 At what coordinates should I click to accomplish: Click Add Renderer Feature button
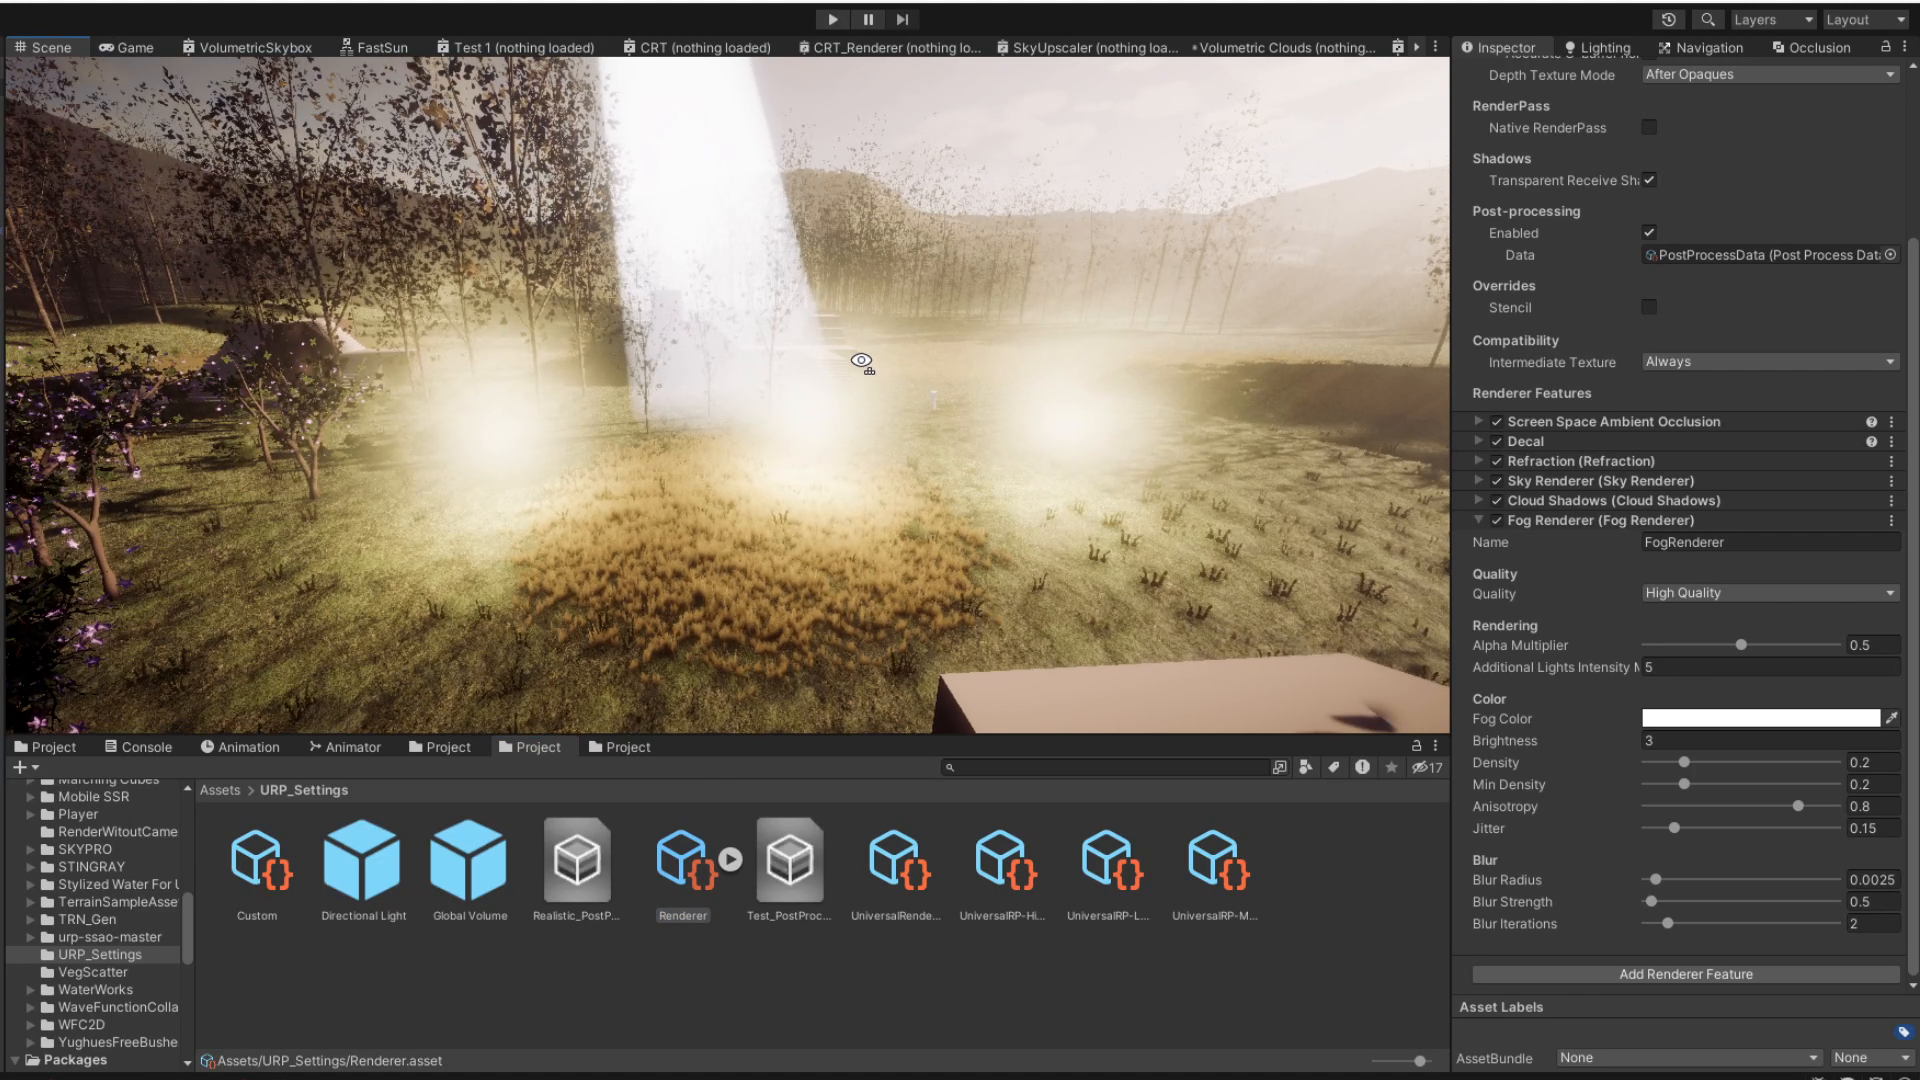point(1686,974)
